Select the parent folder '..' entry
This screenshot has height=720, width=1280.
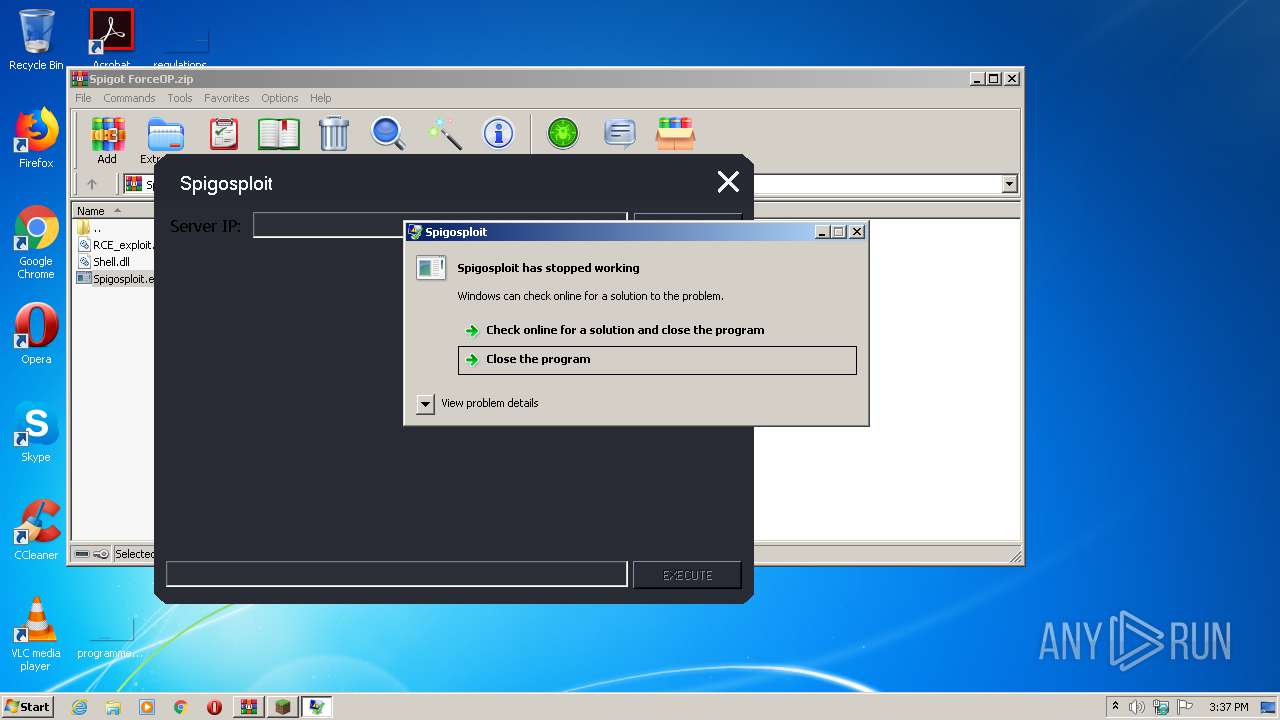tap(90, 228)
